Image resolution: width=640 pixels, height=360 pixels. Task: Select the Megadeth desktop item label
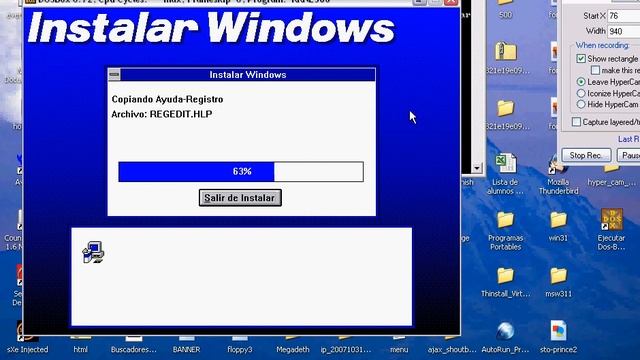293,349
